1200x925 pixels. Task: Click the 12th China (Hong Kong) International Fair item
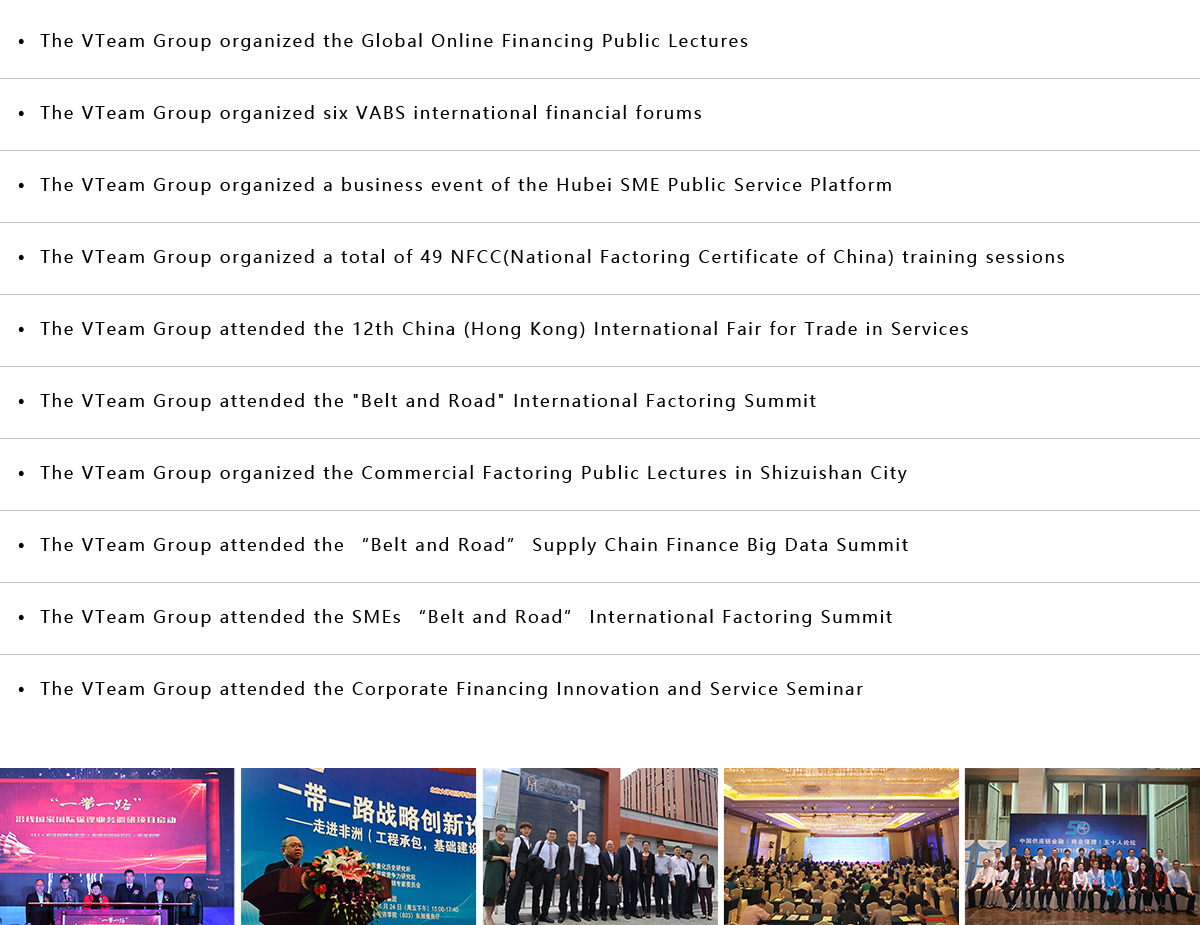[504, 329]
